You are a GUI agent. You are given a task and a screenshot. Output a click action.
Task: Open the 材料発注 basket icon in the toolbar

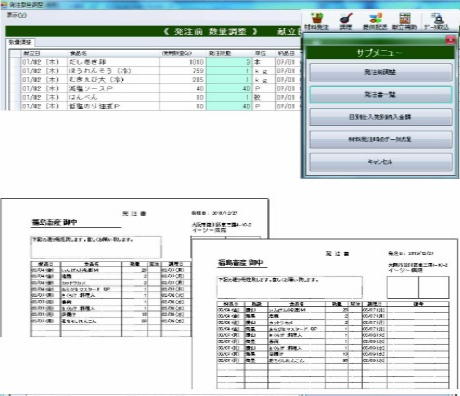[316, 21]
